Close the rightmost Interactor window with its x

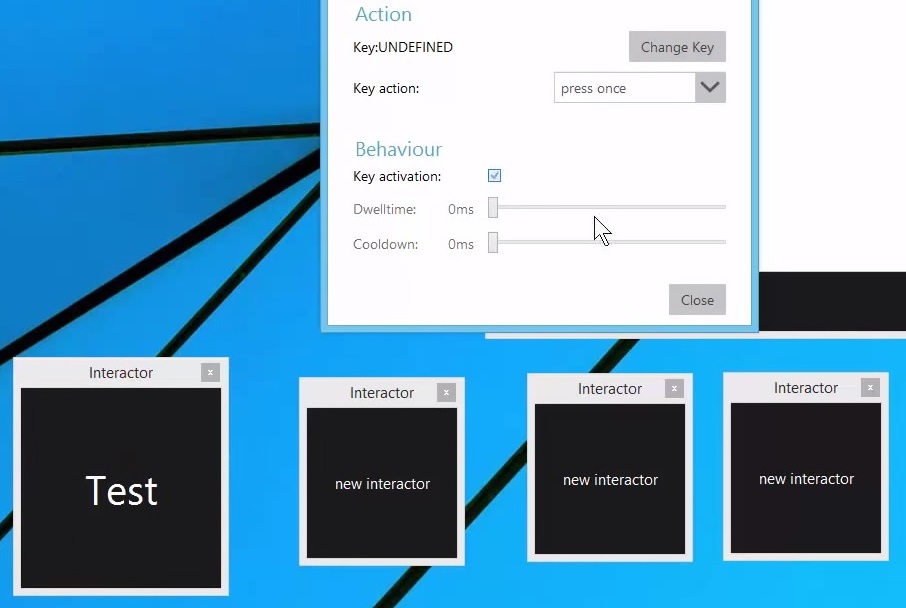(x=870, y=388)
